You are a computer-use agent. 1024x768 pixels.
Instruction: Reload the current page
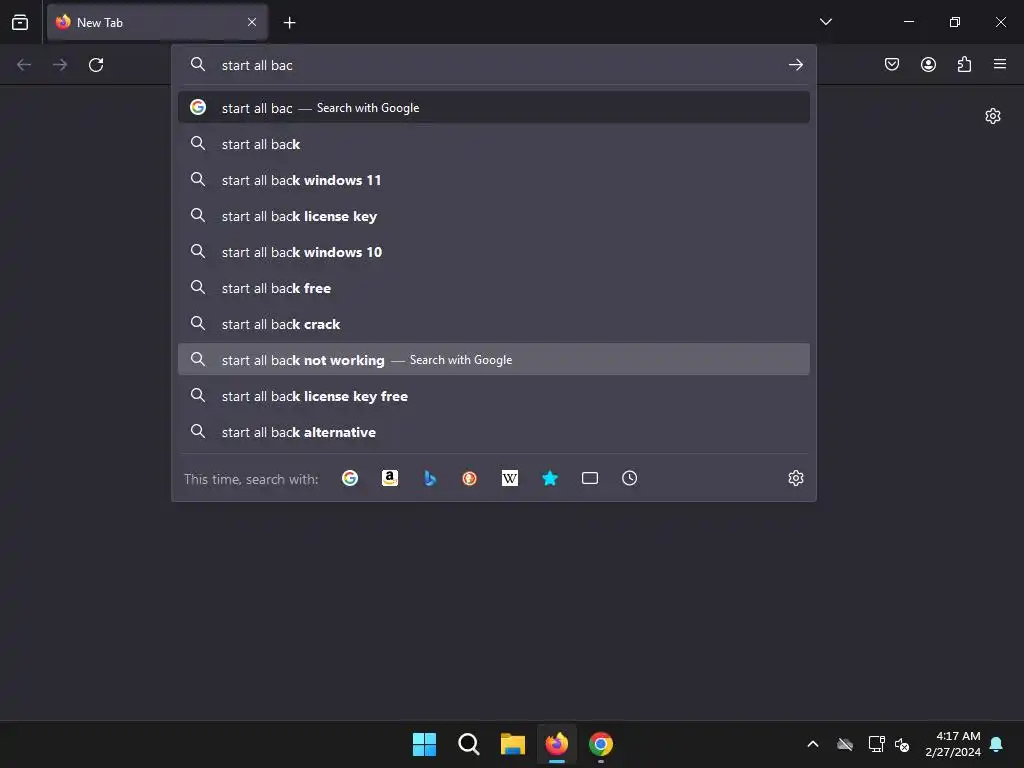pyautogui.click(x=96, y=65)
